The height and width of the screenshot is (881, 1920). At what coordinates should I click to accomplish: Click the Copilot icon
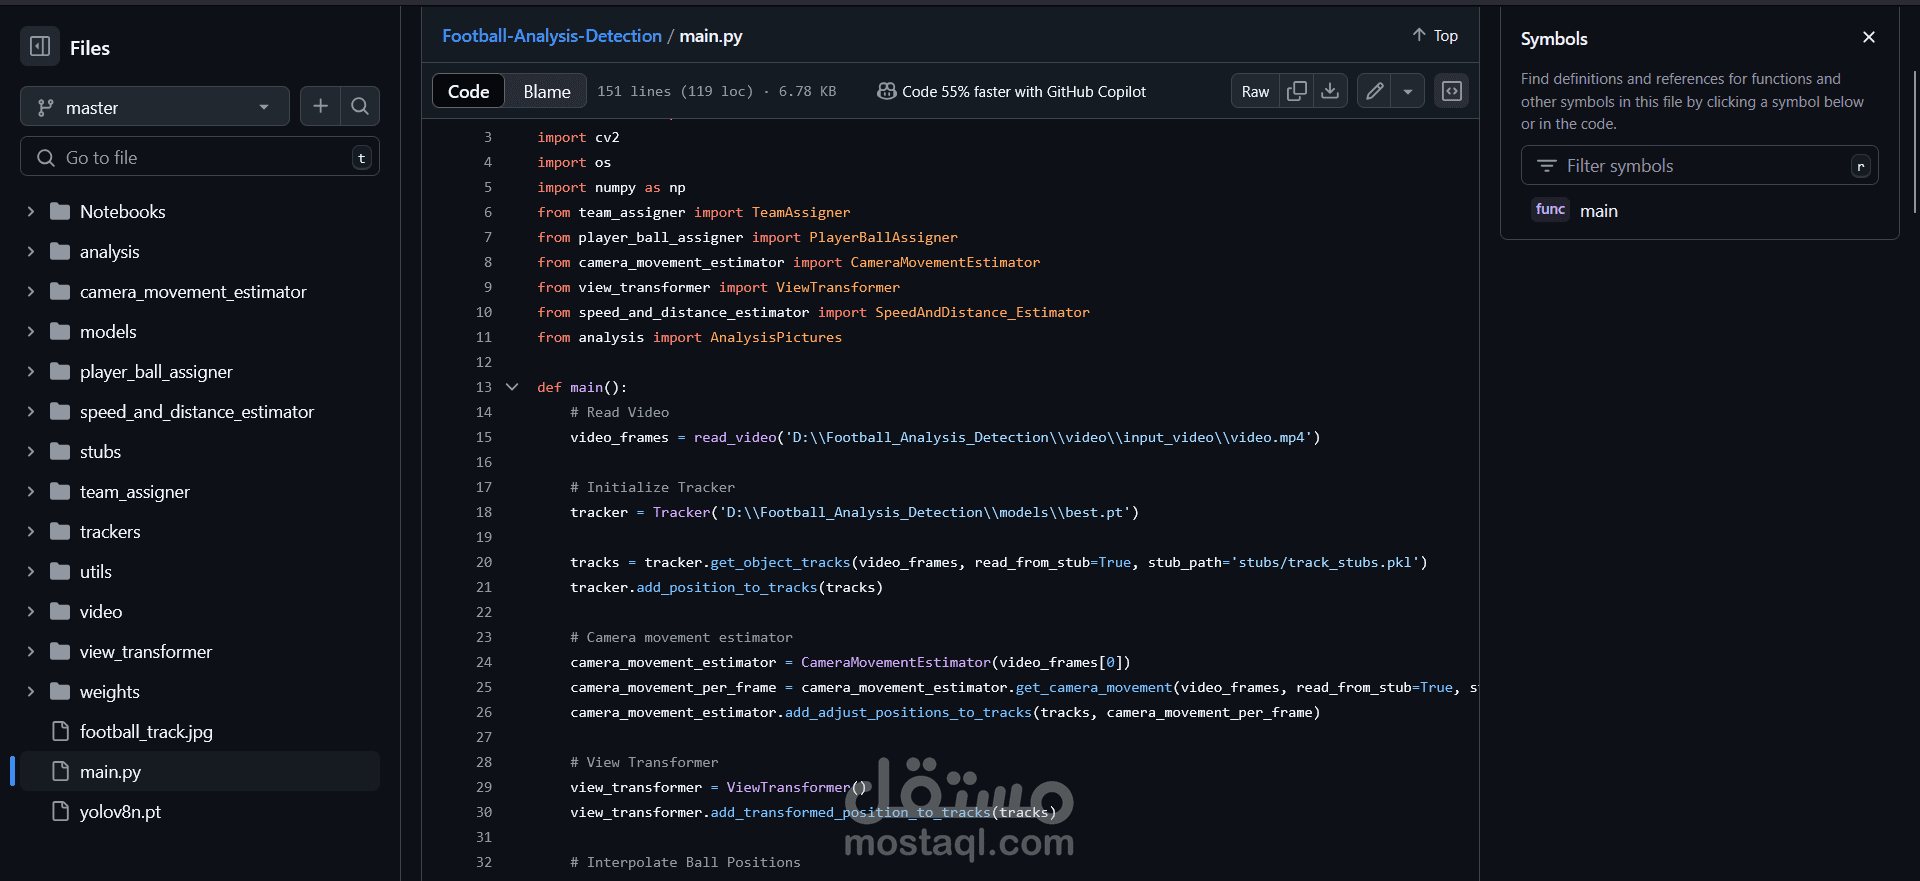(886, 91)
